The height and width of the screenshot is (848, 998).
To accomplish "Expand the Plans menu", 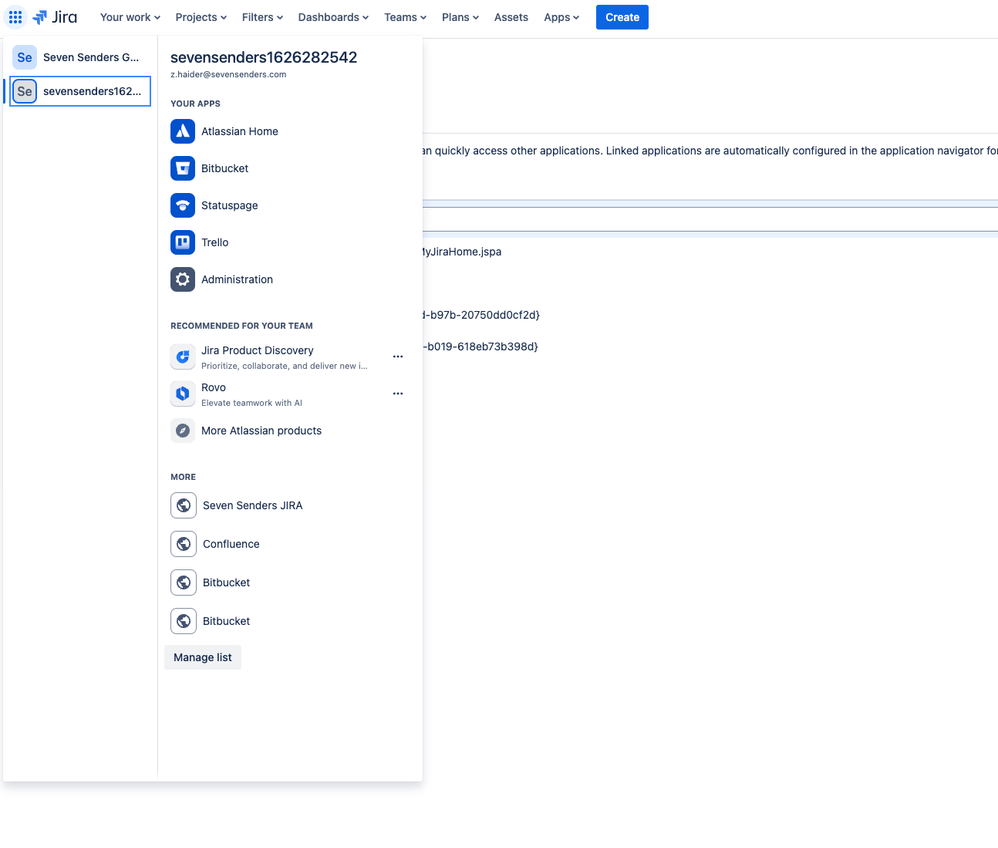I will [460, 17].
